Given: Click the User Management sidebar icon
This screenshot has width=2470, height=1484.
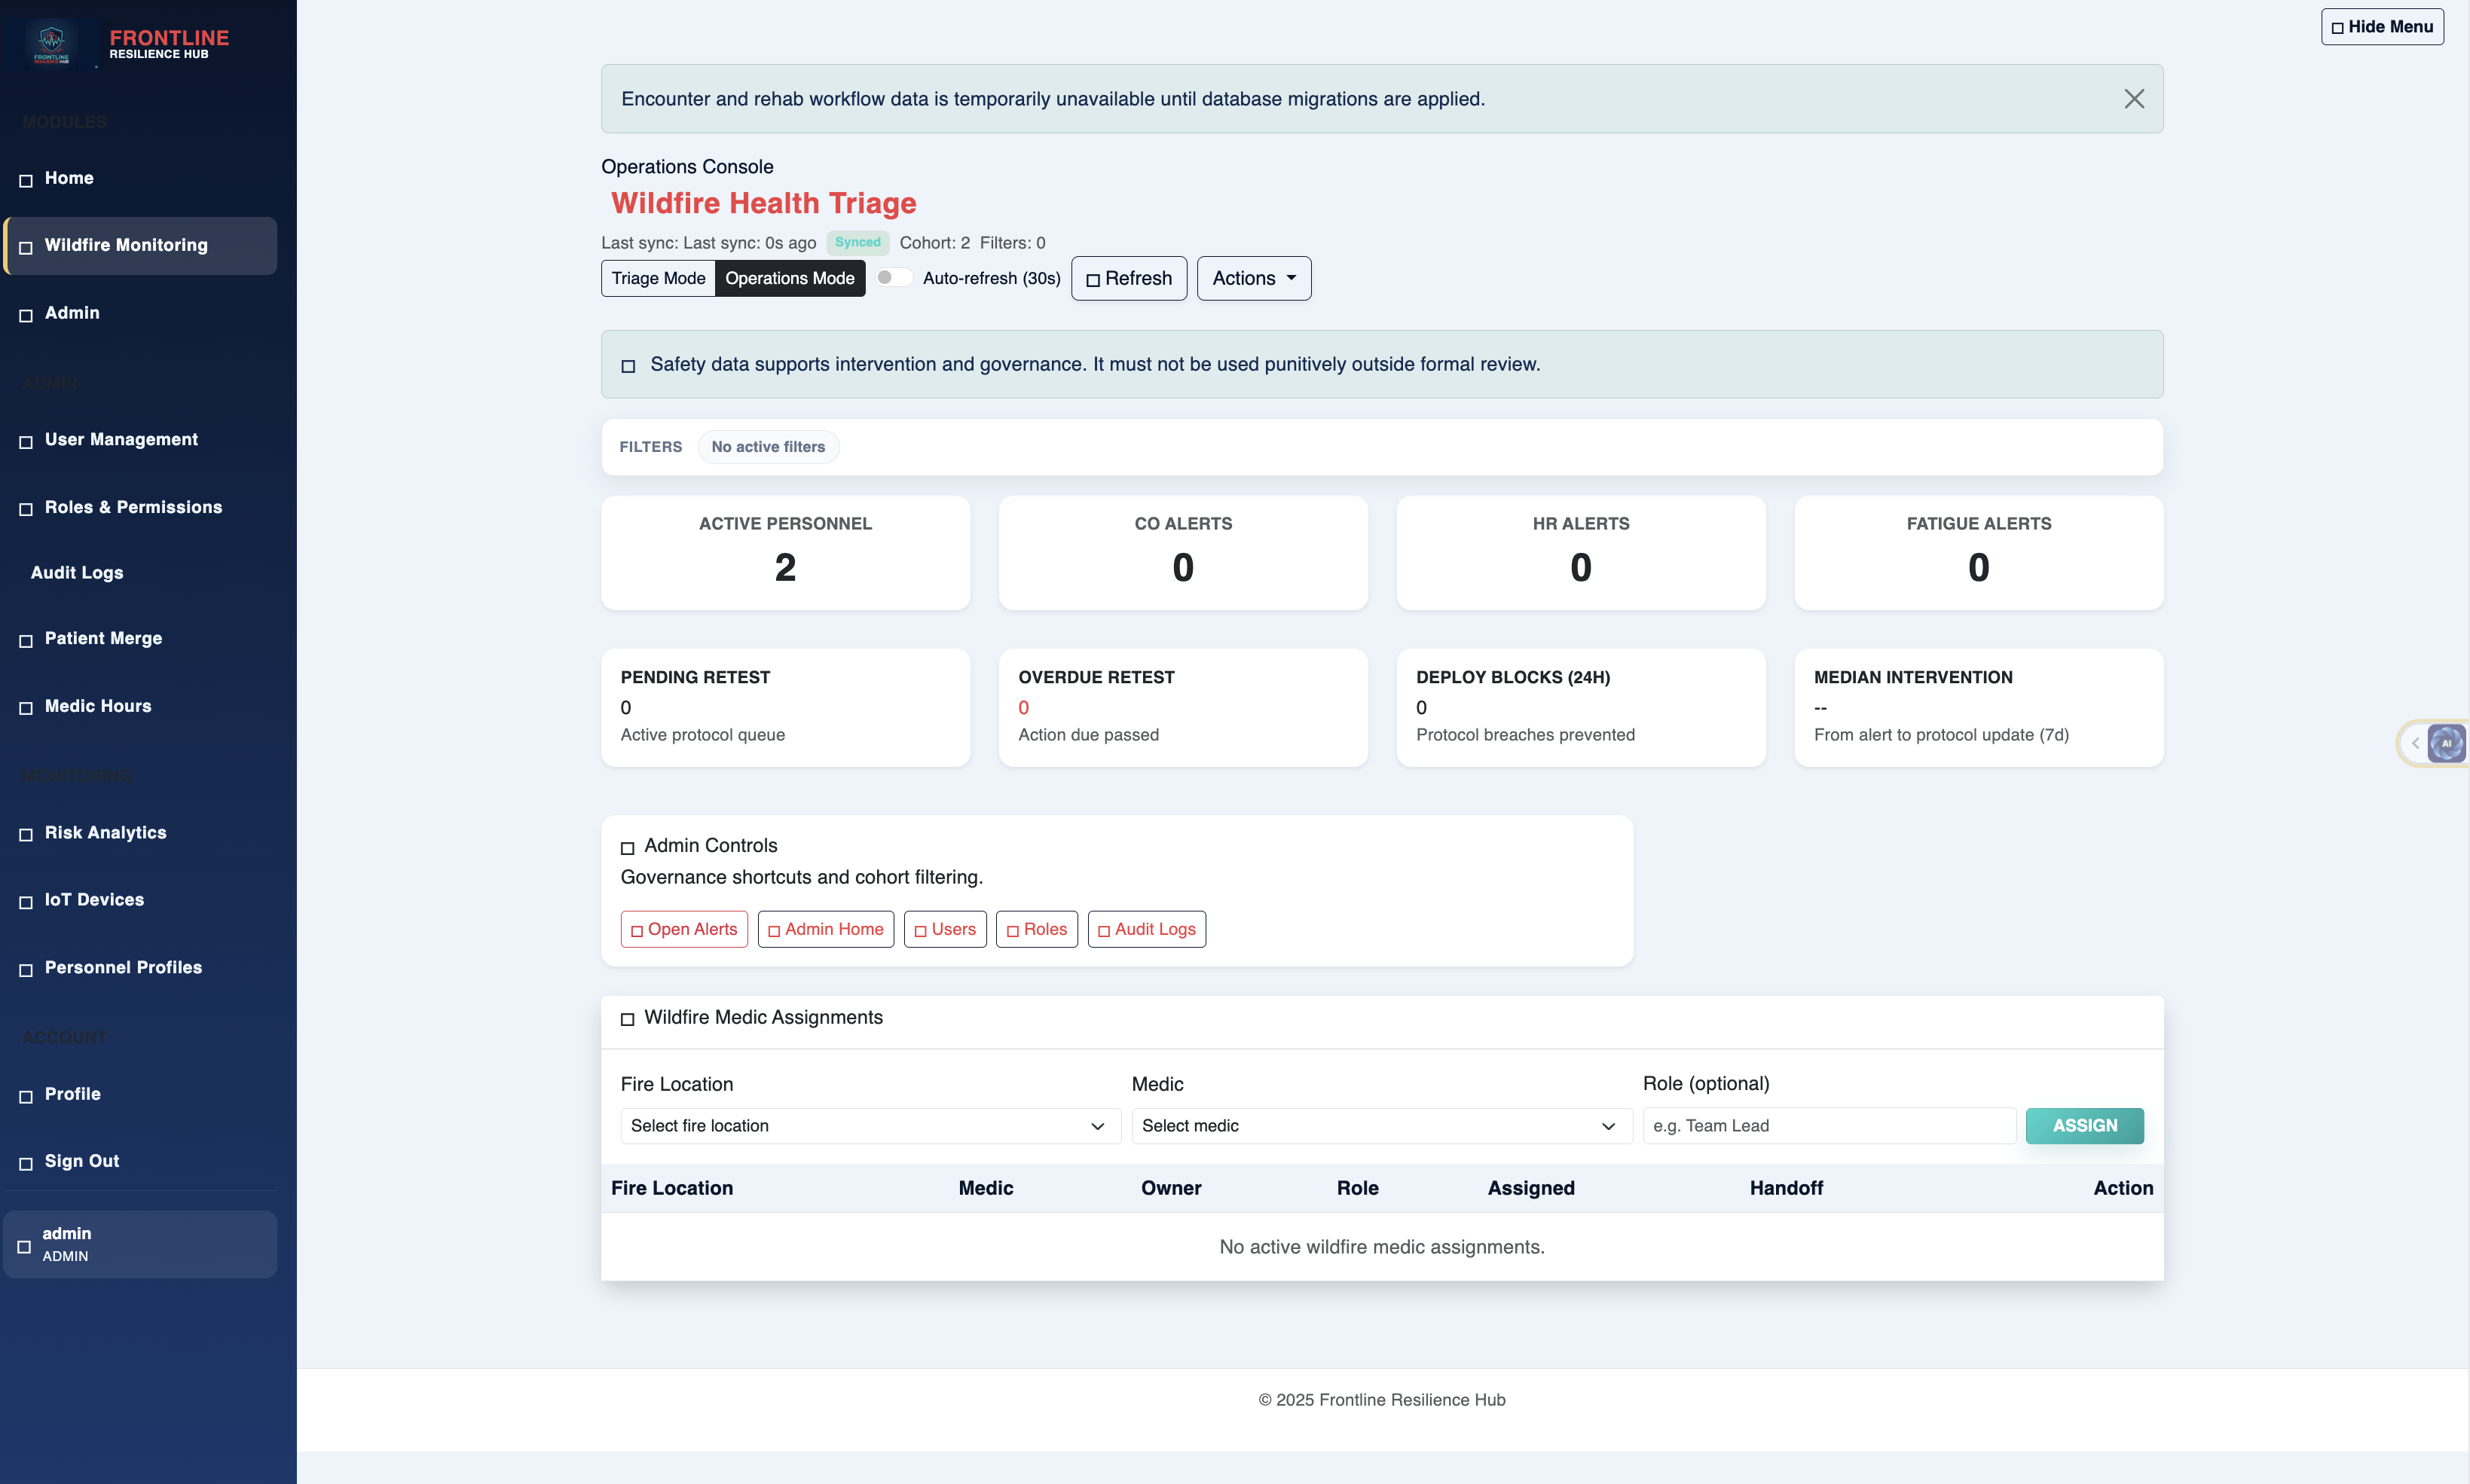Looking at the screenshot, I should point(26,441).
